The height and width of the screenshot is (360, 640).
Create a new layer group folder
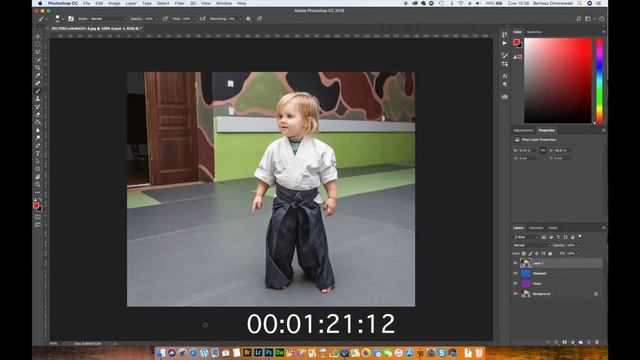(x=580, y=342)
